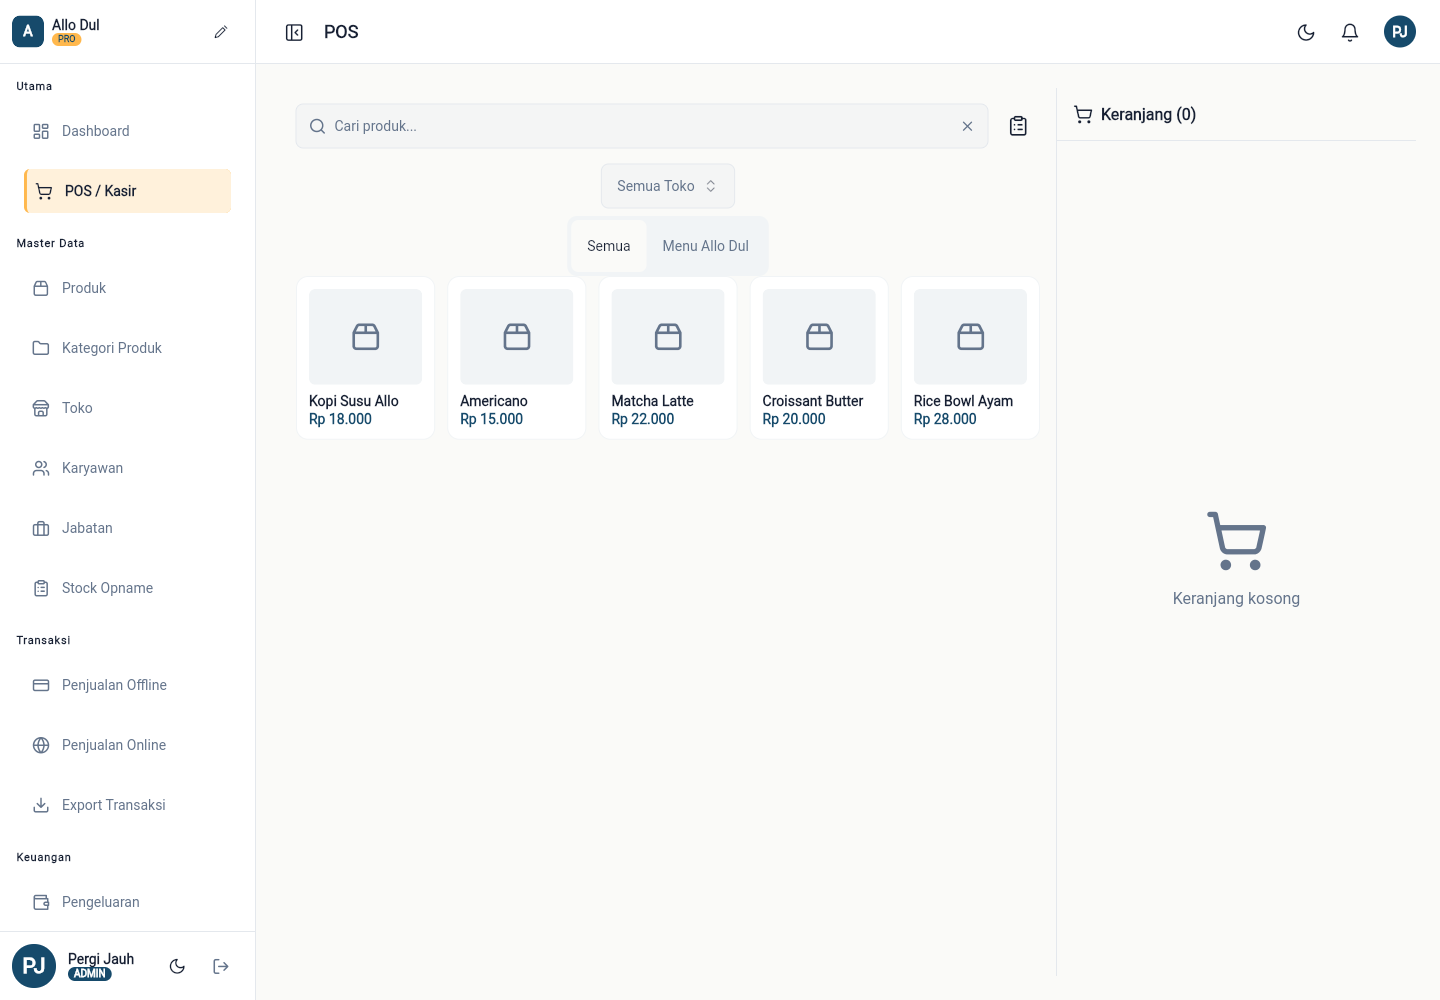
Task: Click the Allo Dul logo badge
Action: tap(28, 32)
